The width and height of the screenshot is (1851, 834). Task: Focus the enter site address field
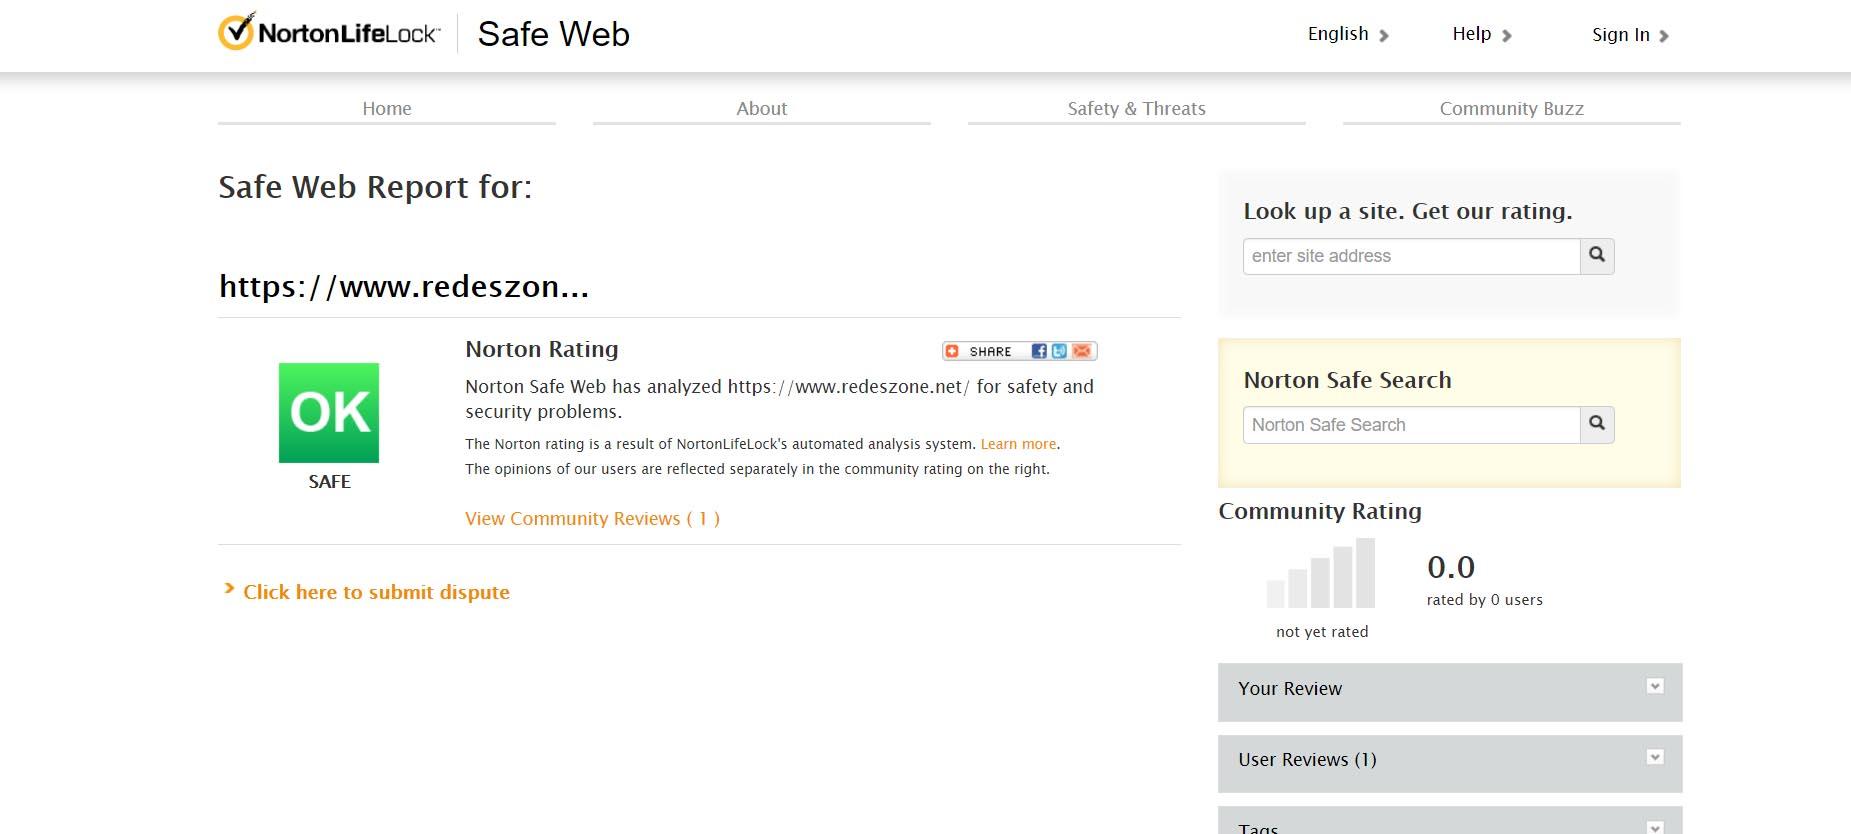pos(1411,256)
